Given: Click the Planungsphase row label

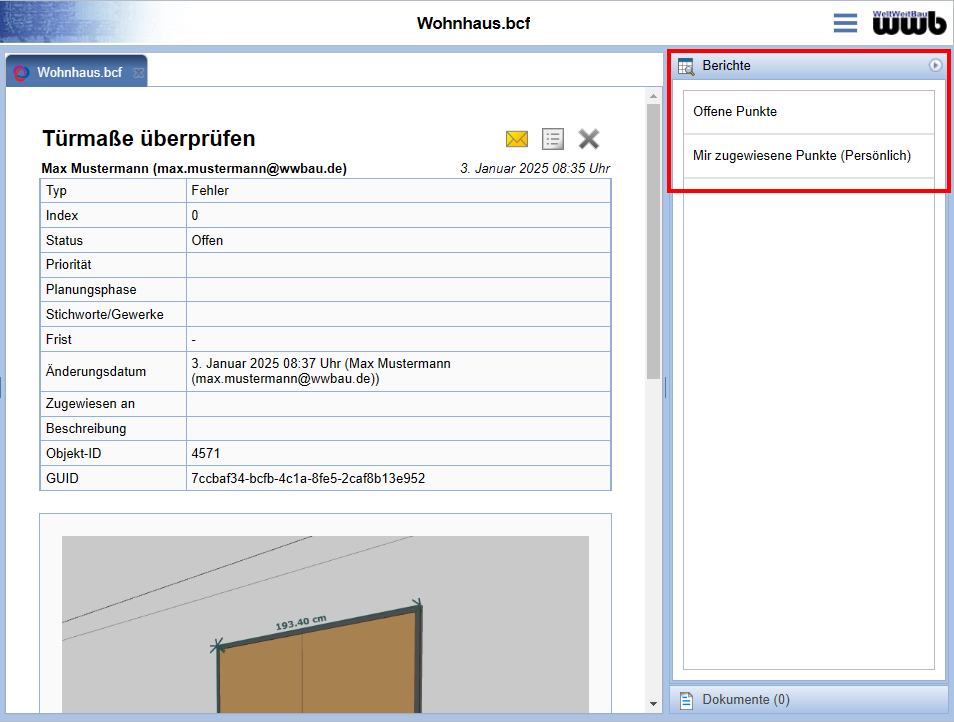Looking at the screenshot, I should click(91, 290).
